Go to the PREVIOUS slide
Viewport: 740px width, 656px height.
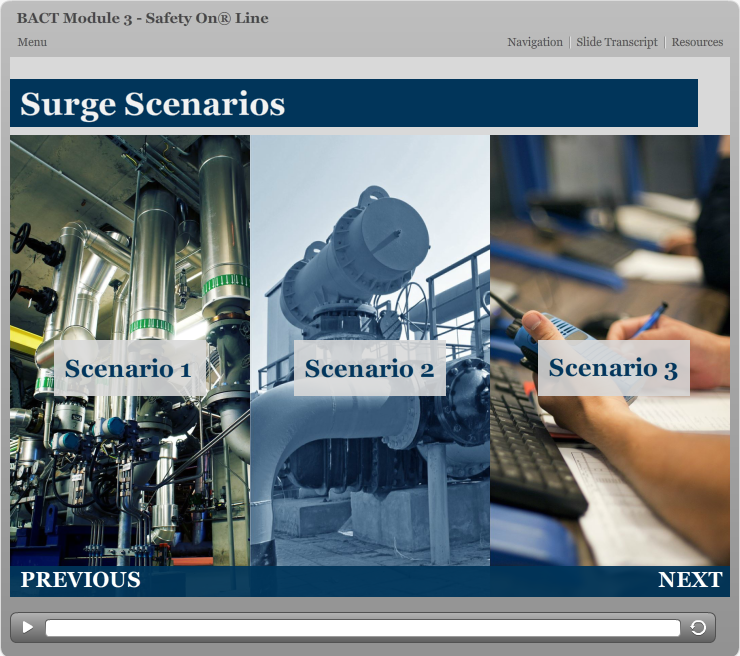click(x=80, y=580)
